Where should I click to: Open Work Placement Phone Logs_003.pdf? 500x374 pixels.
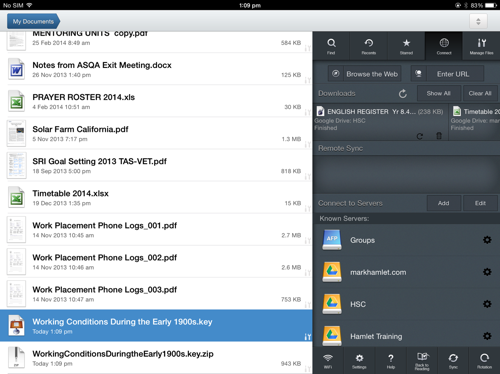[x=156, y=294]
